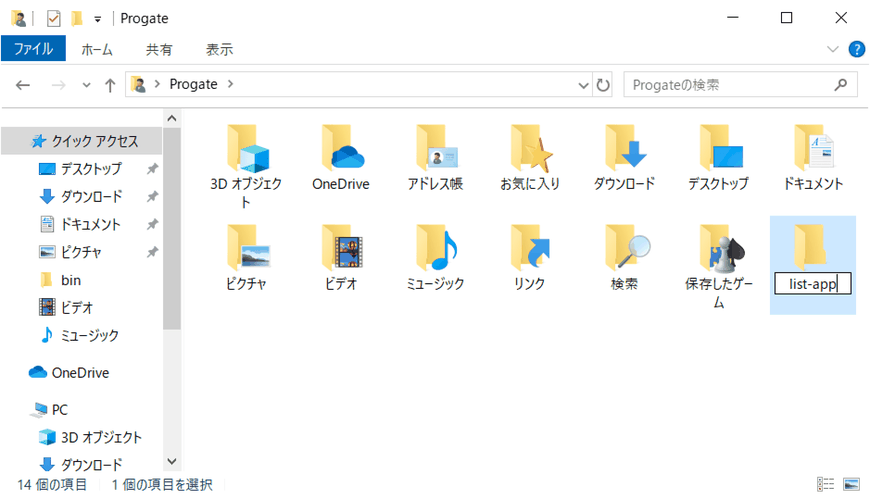Expand the ribbon with the chevron
870x499 pixels.
click(x=832, y=49)
